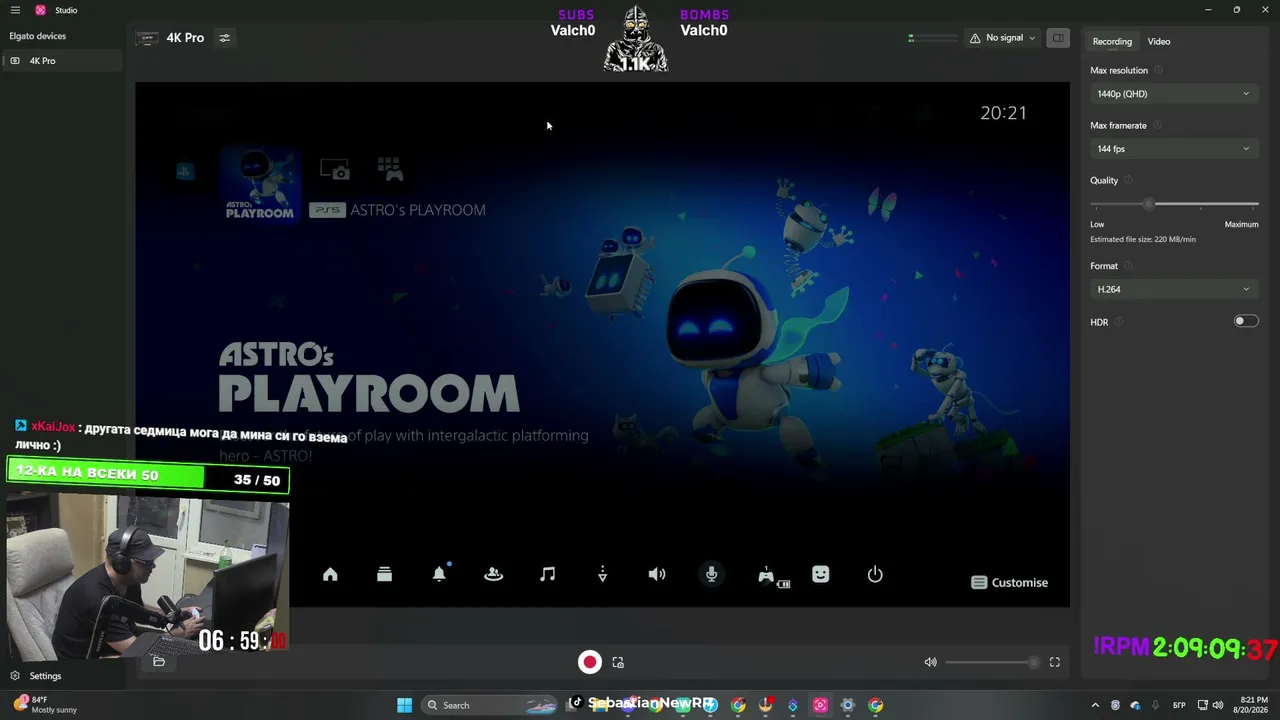This screenshot has height=720, width=1280.
Task: Open PS5 Game Base friends icon
Action: [493, 574]
